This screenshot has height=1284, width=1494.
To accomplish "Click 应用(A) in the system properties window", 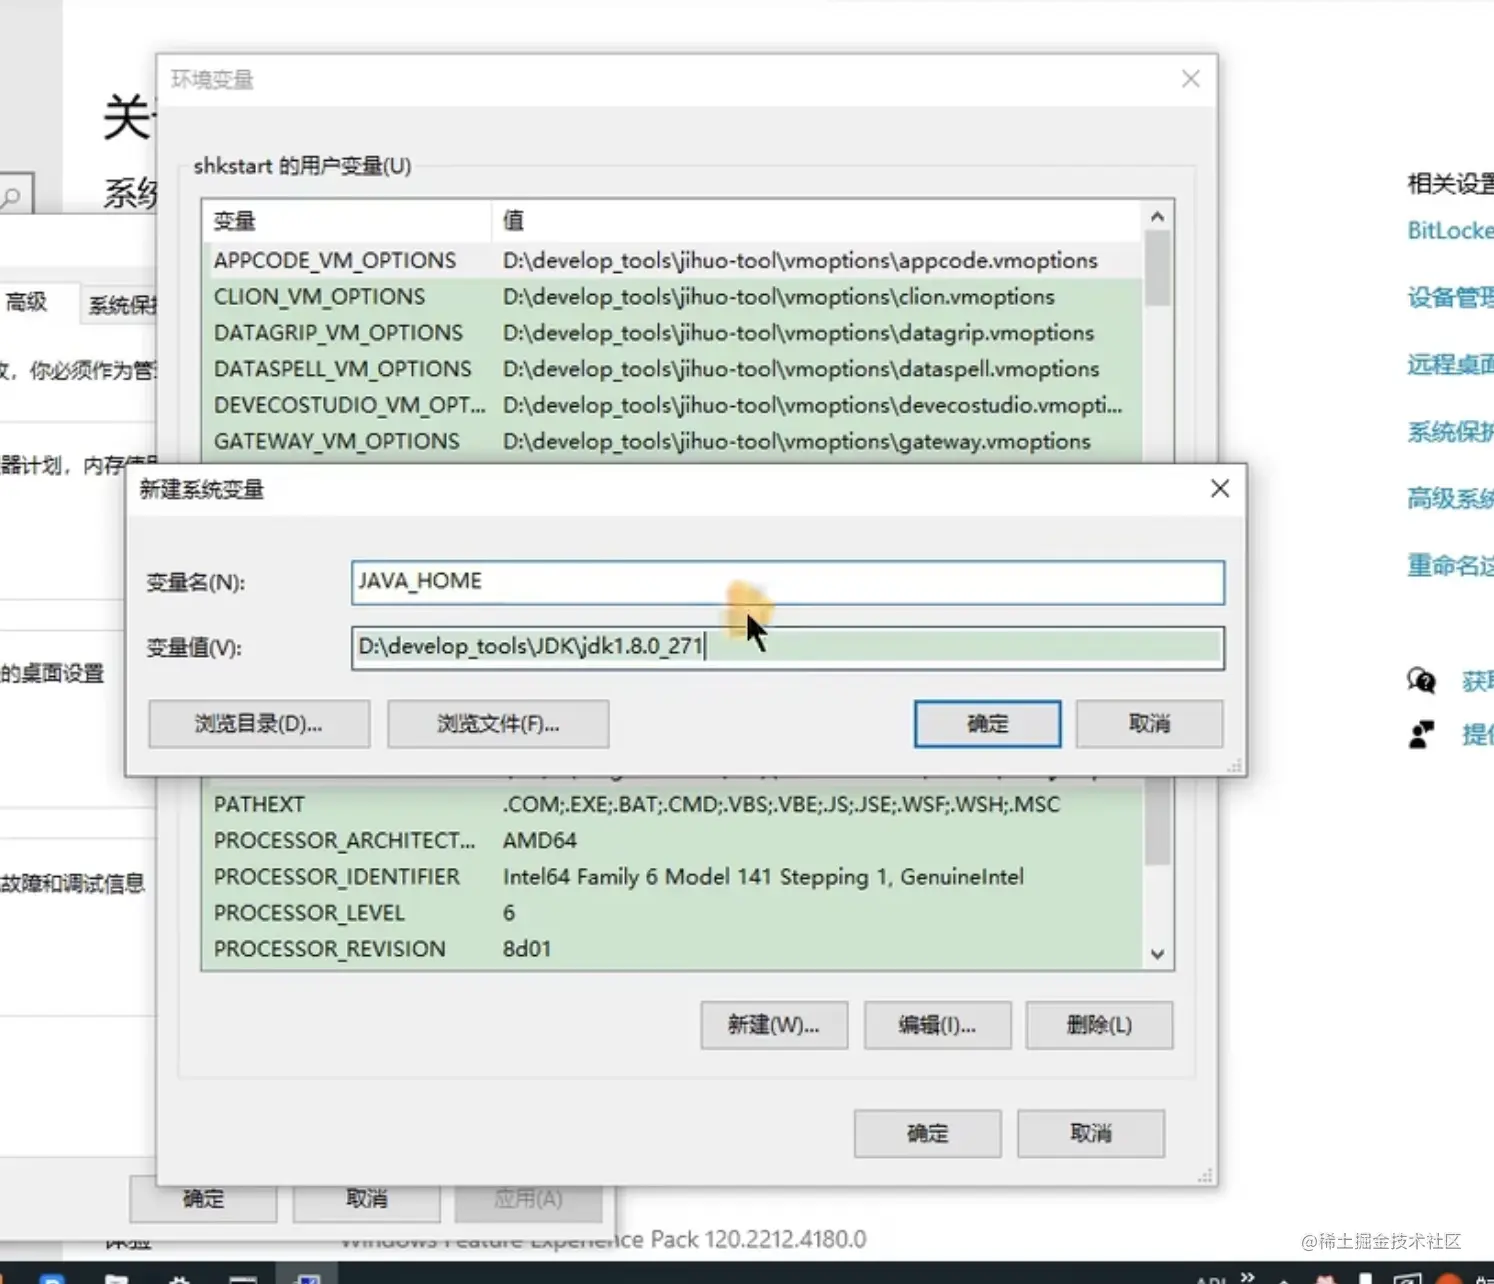I will (528, 1199).
